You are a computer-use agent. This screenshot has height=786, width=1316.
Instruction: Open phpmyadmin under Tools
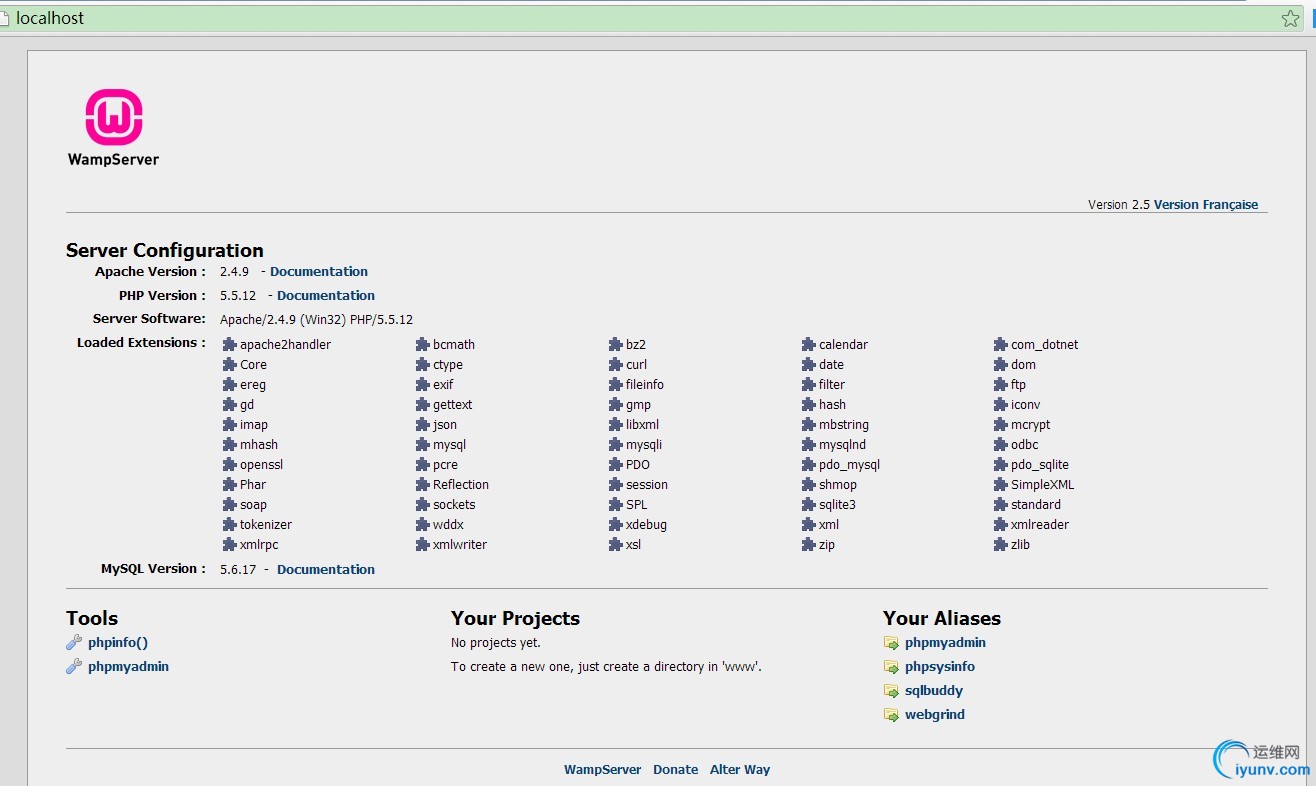(x=128, y=667)
